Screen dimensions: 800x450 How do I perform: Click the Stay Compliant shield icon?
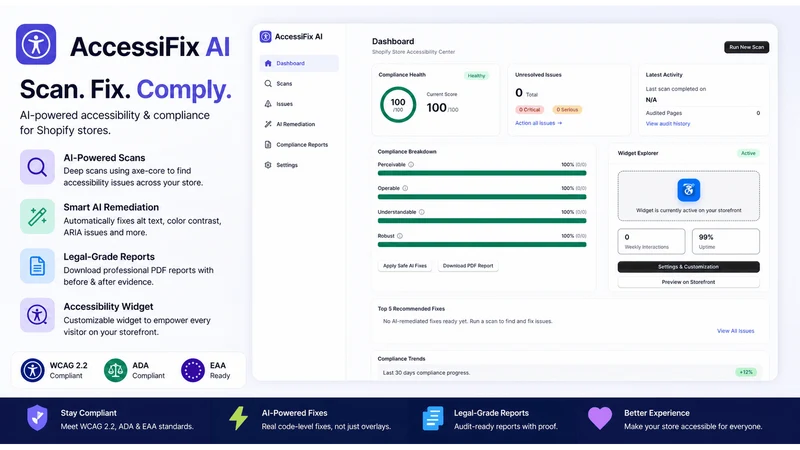(x=37, y=418)
